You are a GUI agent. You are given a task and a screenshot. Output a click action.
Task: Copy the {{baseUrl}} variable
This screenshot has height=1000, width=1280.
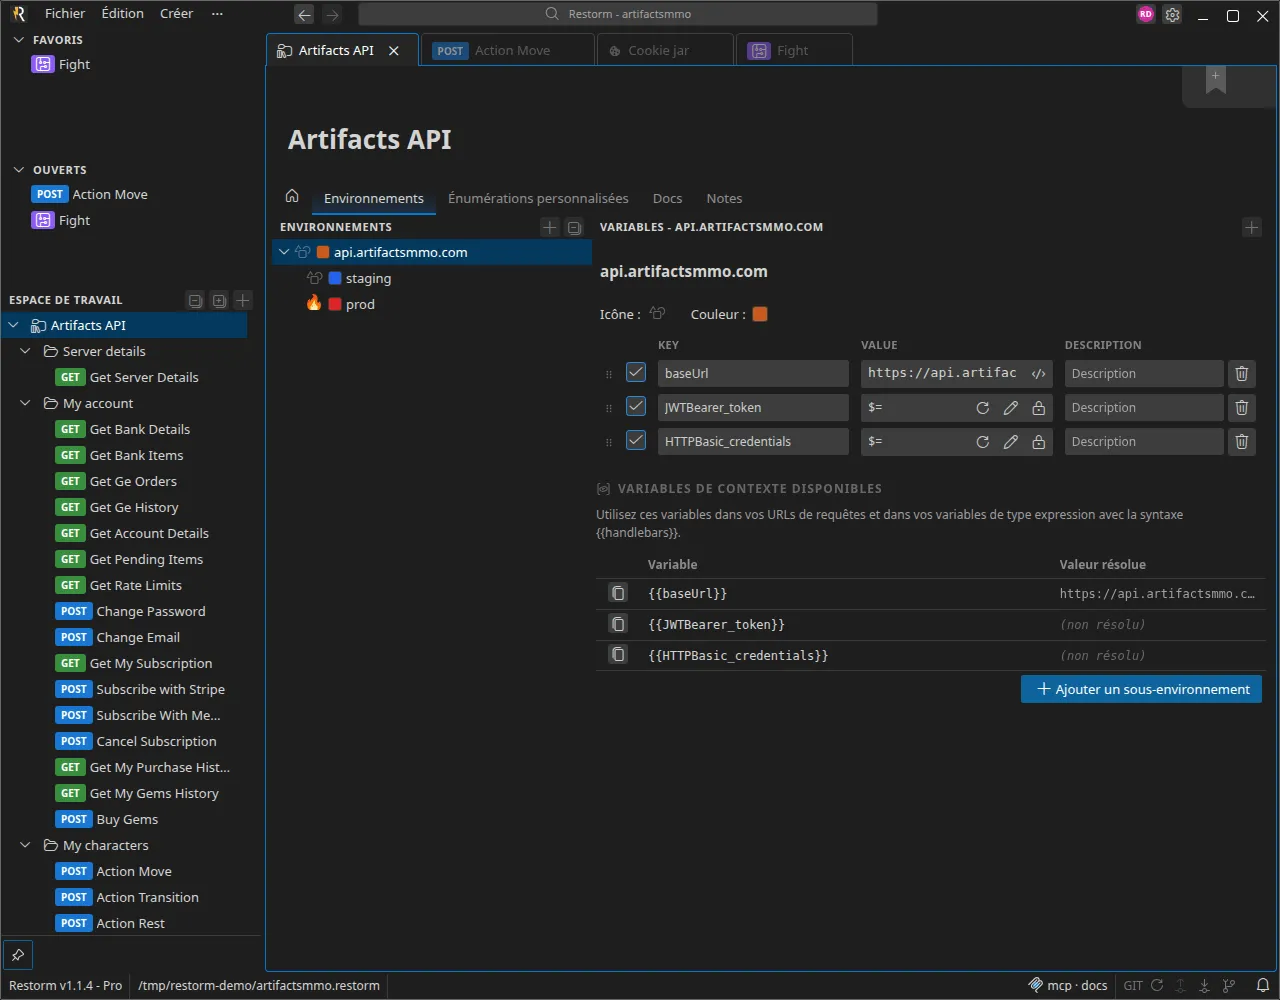619,594
